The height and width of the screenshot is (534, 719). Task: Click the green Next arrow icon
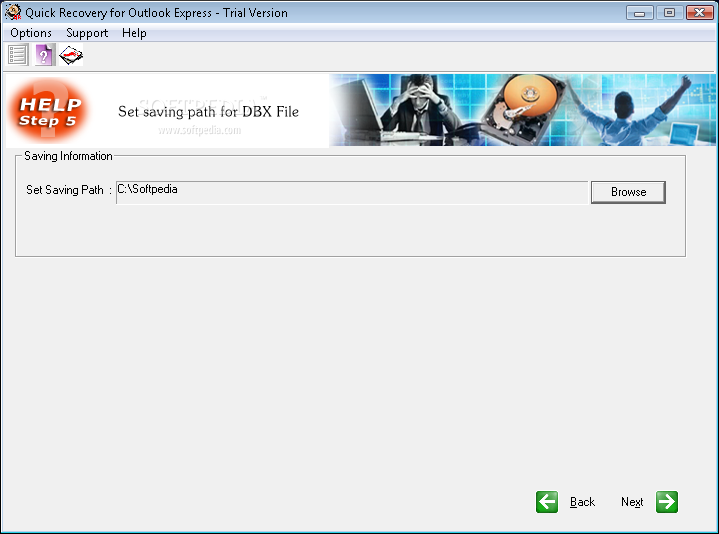click(x=667, y=502)
